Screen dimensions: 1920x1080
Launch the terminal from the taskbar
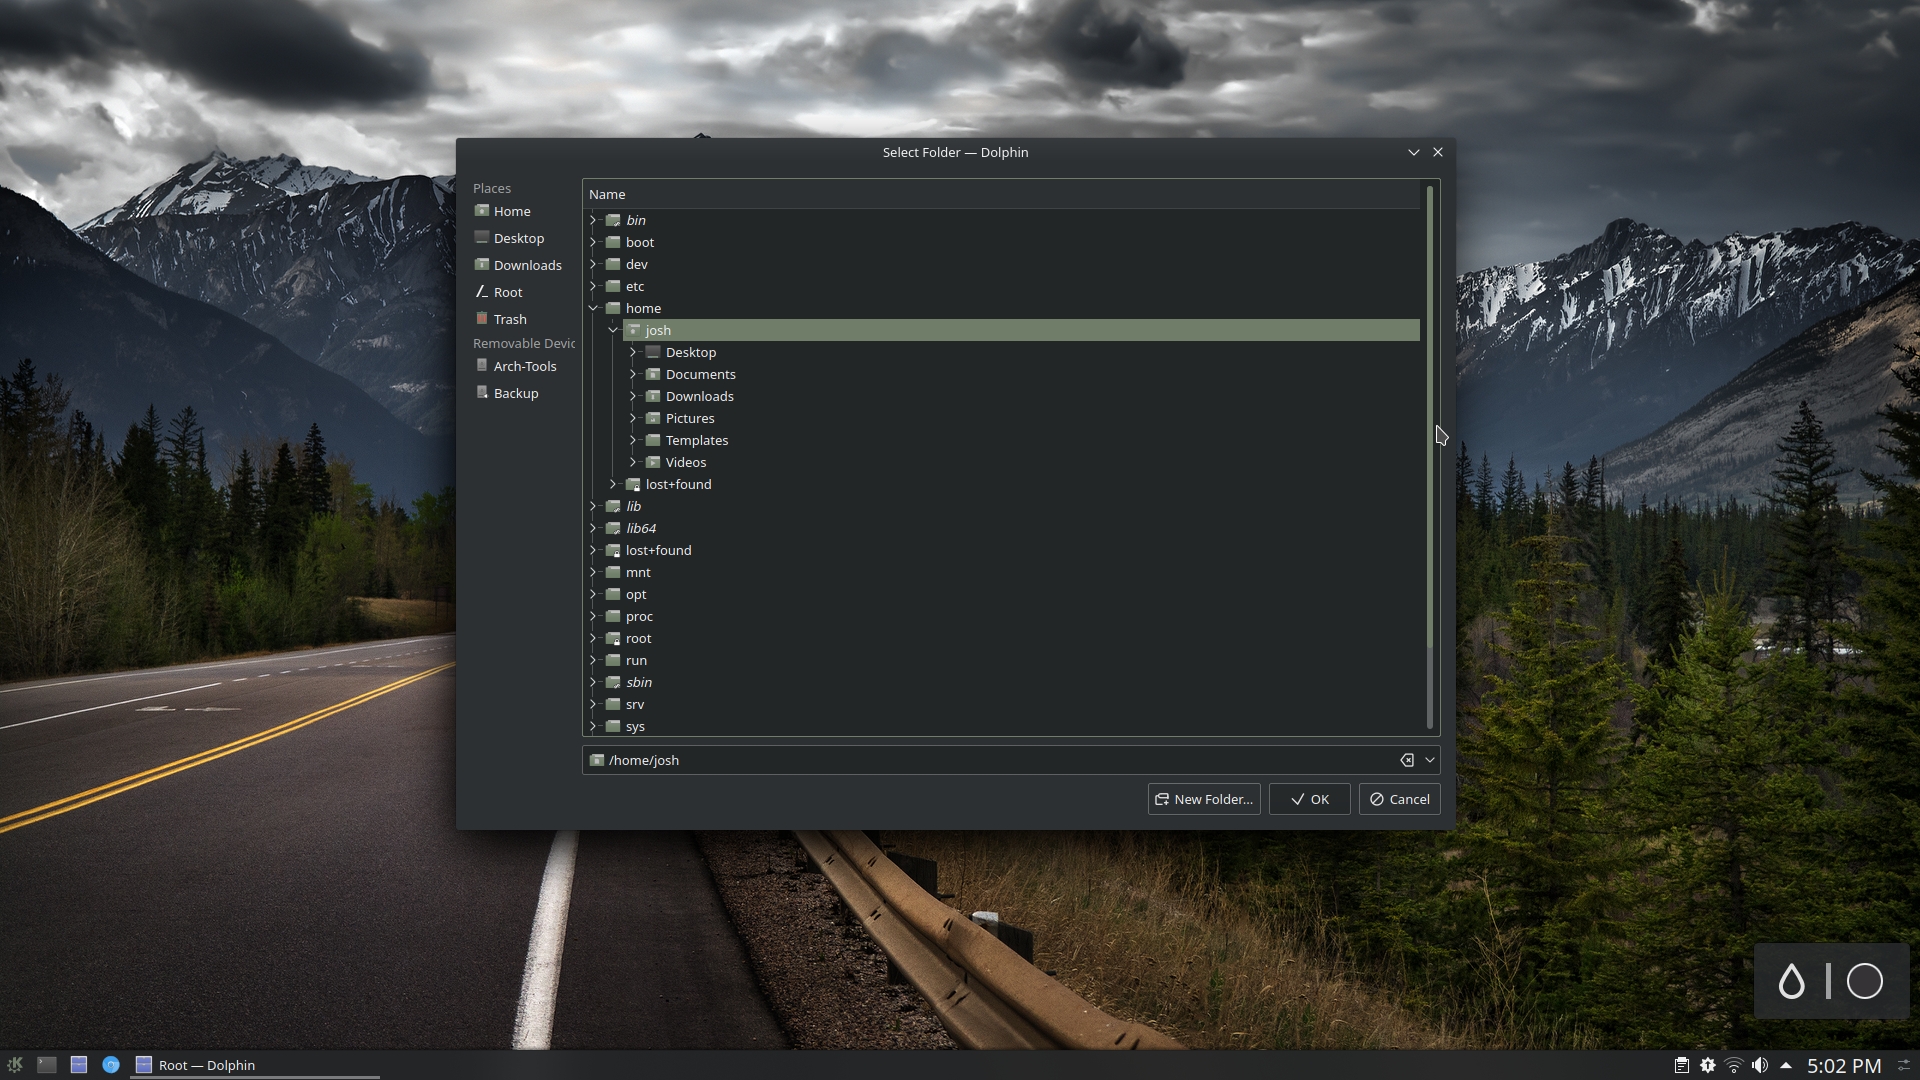click(x=47, y=1065)
